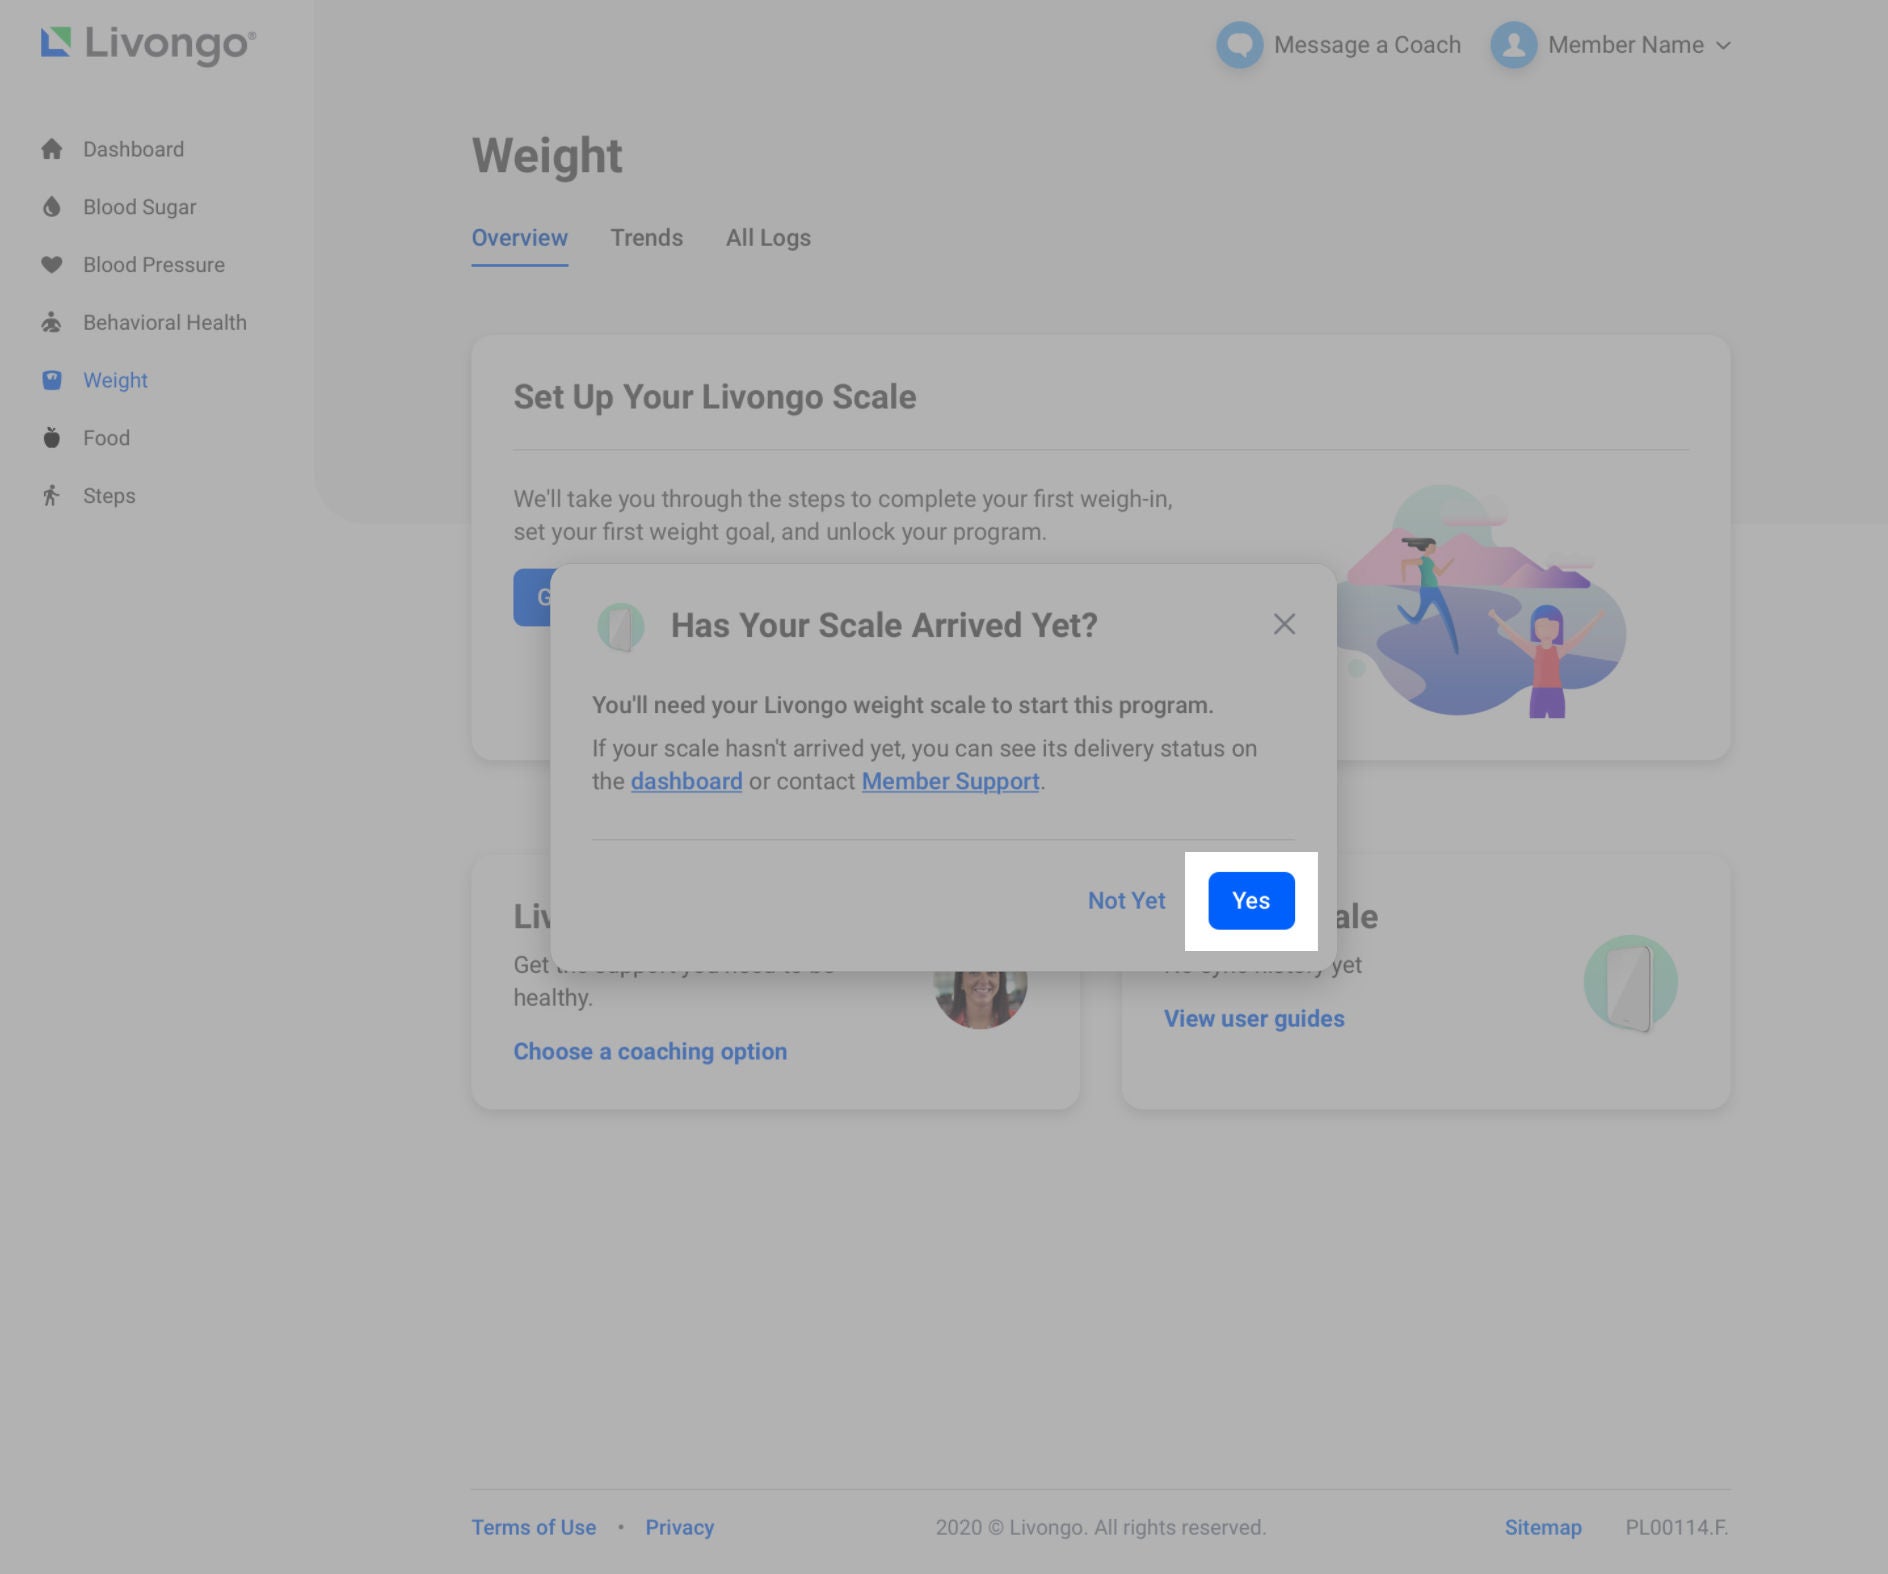Image resolution: width=1888 pixels, height=1574 pixels.
Task: Confirm with the Yes button
Action: [x=1251, y=901]
